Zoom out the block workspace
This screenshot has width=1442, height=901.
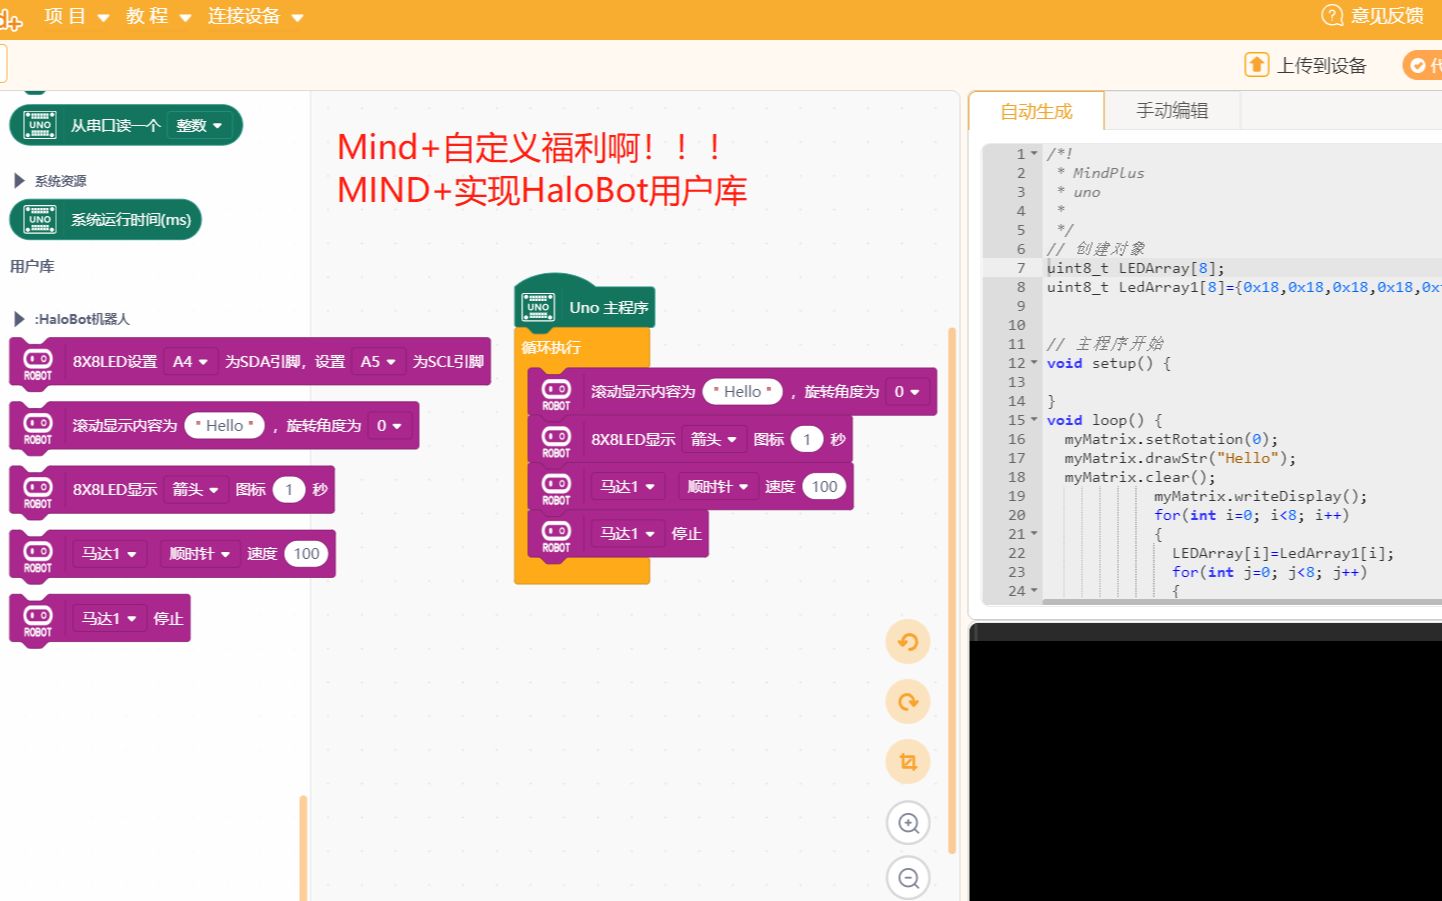(x=908, y=878)
